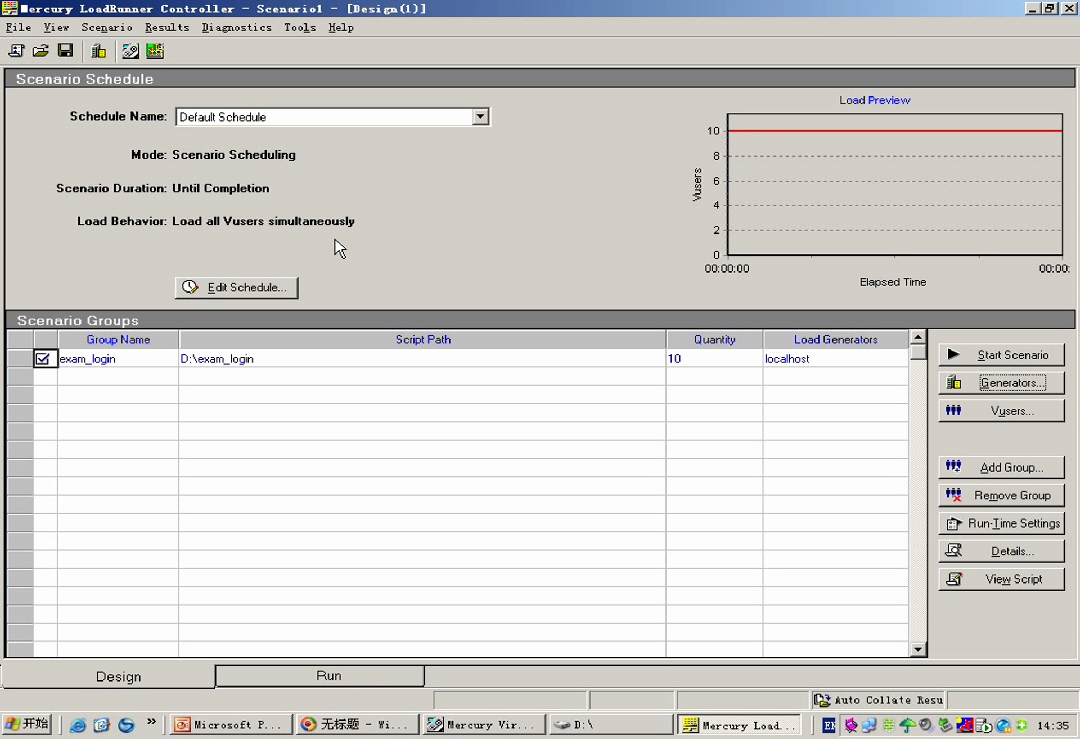Launch Analysis from the toolbar chart icon
1080x739 pixels.
coord(155,51)
